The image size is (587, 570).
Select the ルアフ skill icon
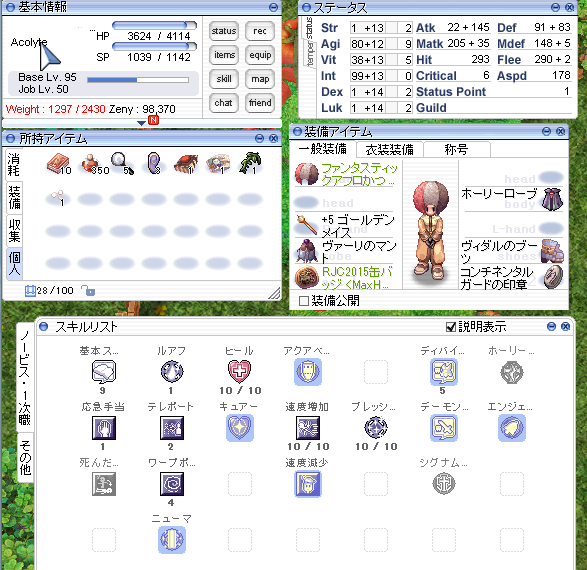coord(172,372)
